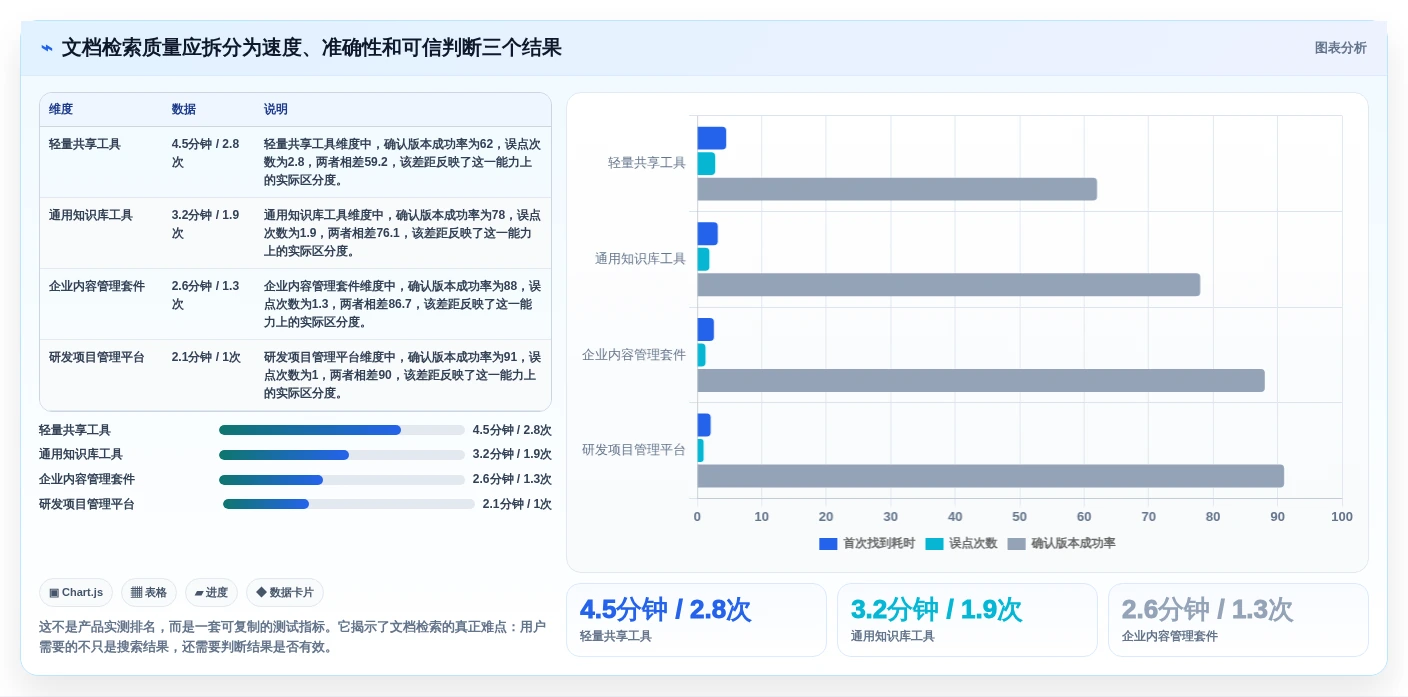Click the 轻量共享工具 progress bar

point(342,430)
